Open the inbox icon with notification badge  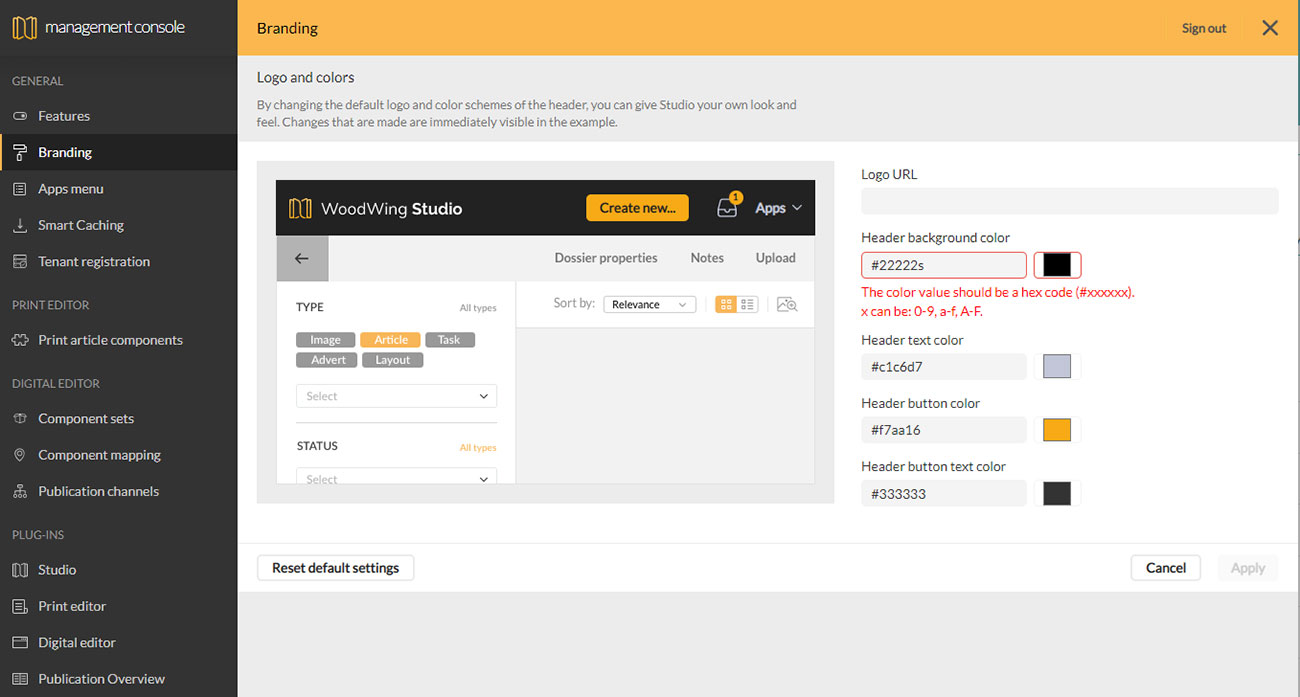click(x=728, y=206)
